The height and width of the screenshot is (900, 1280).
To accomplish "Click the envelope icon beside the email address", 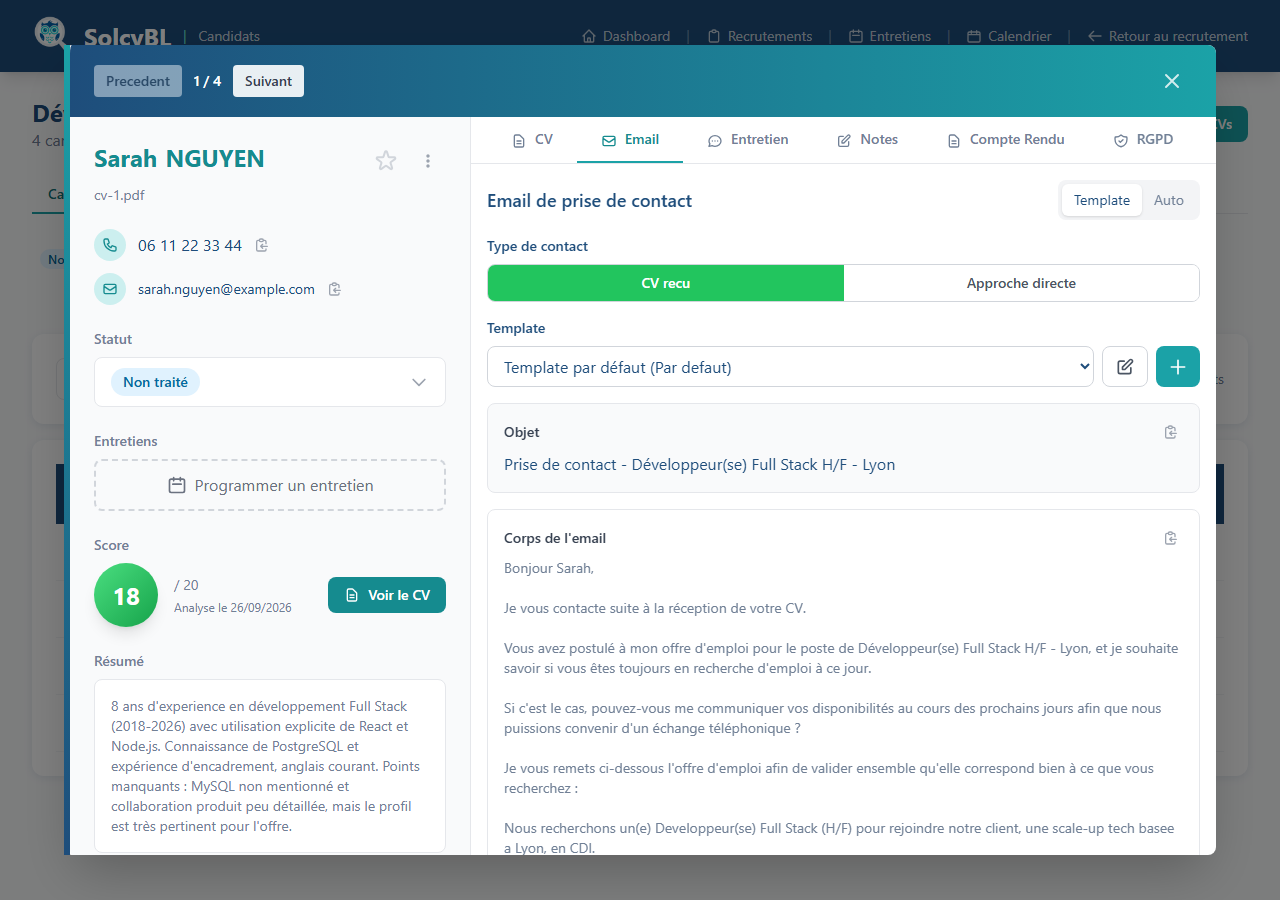I will 110,289.
